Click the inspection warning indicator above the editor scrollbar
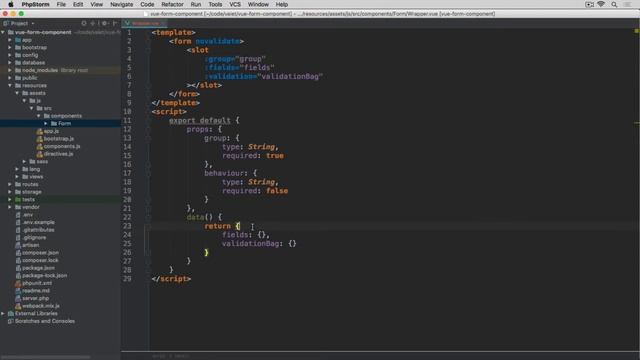 click(x=636, y=31)
